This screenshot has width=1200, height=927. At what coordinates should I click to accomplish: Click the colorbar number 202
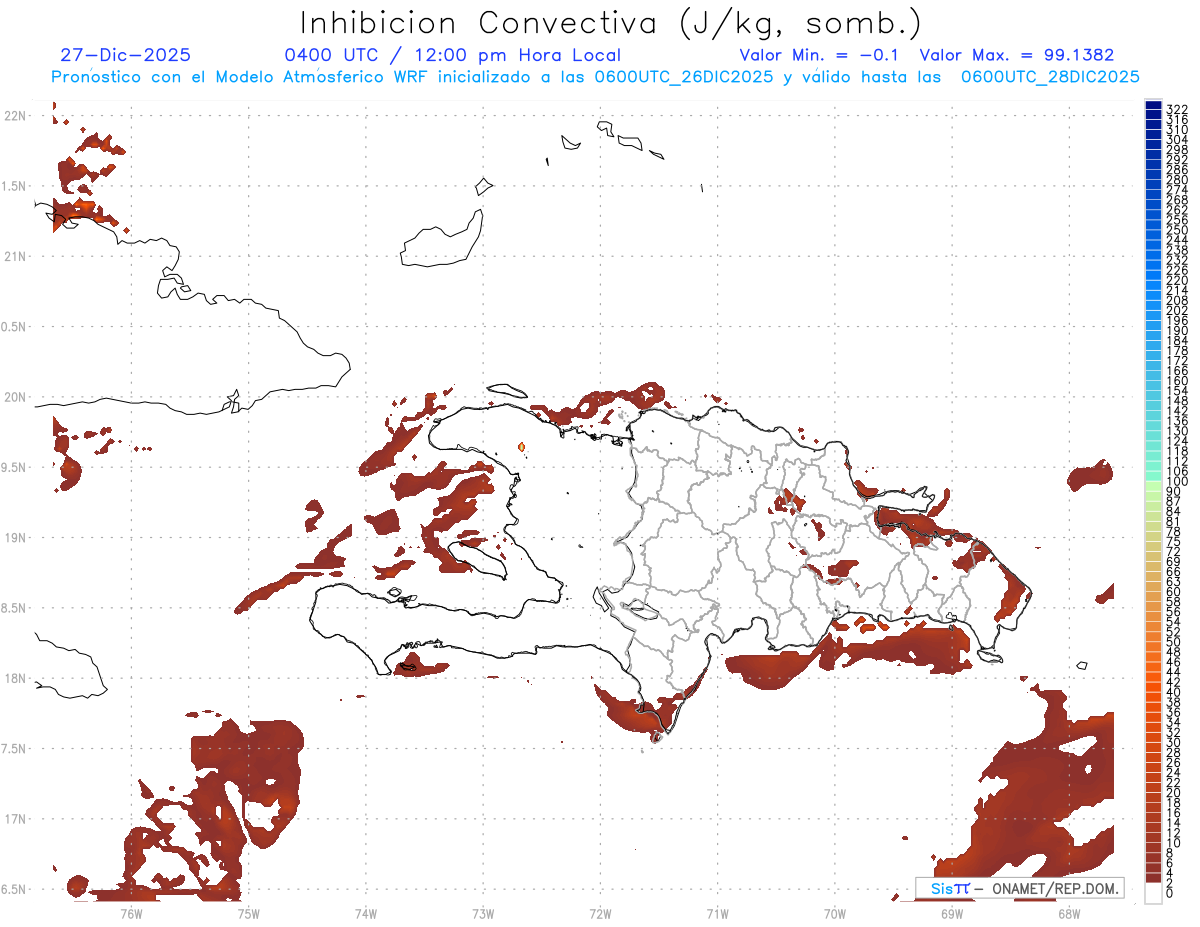point(1177,311)
